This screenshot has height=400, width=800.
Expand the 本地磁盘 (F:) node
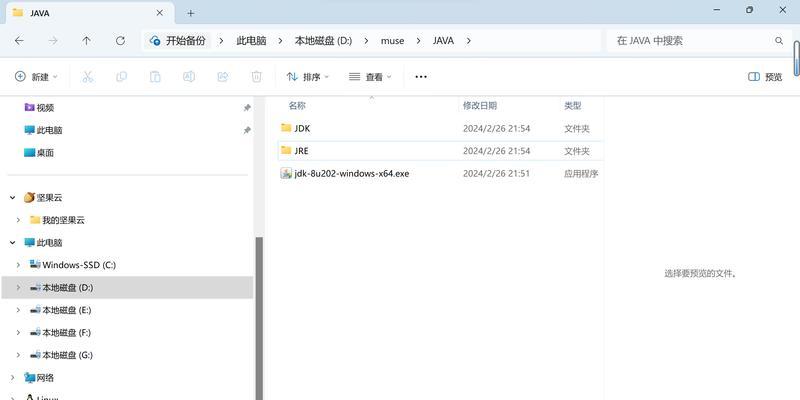click(x=18, y=332)
